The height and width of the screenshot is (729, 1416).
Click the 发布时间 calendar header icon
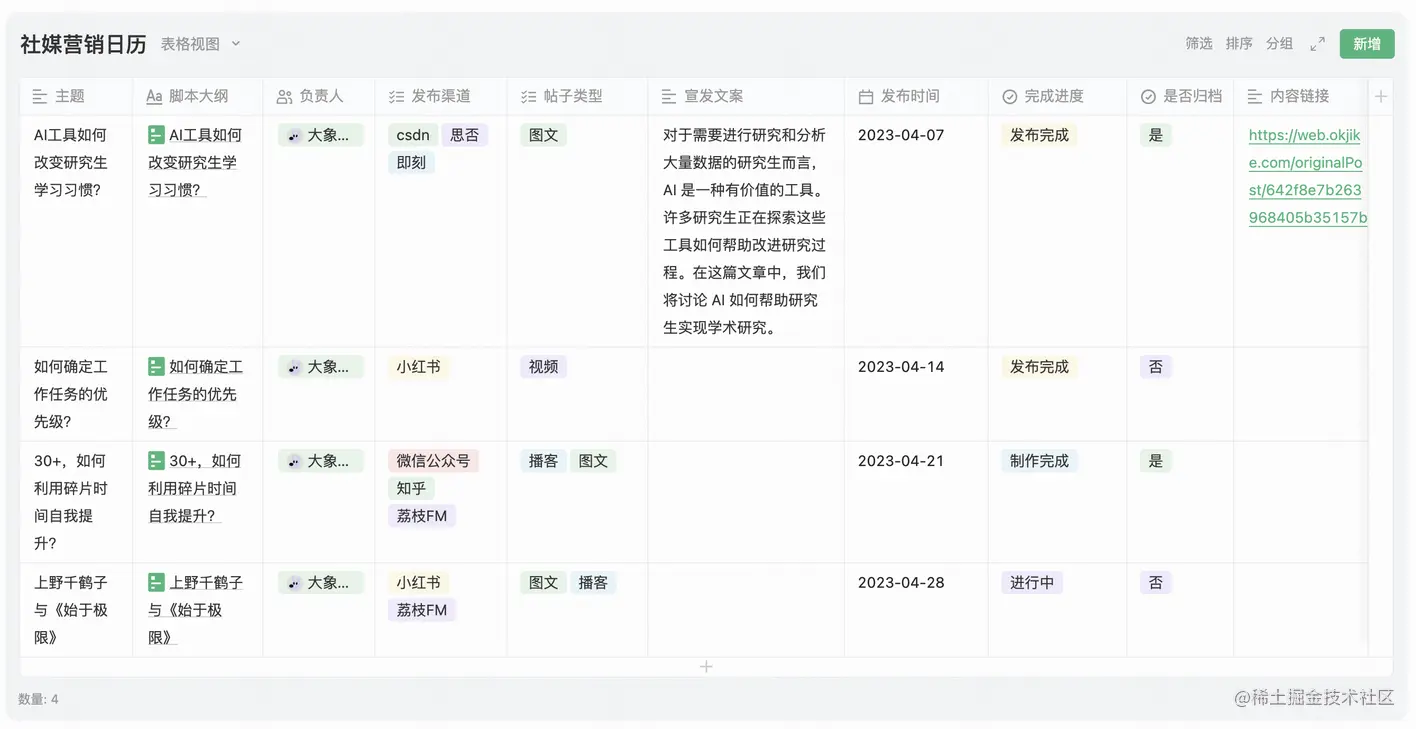(x=866, y=97)
